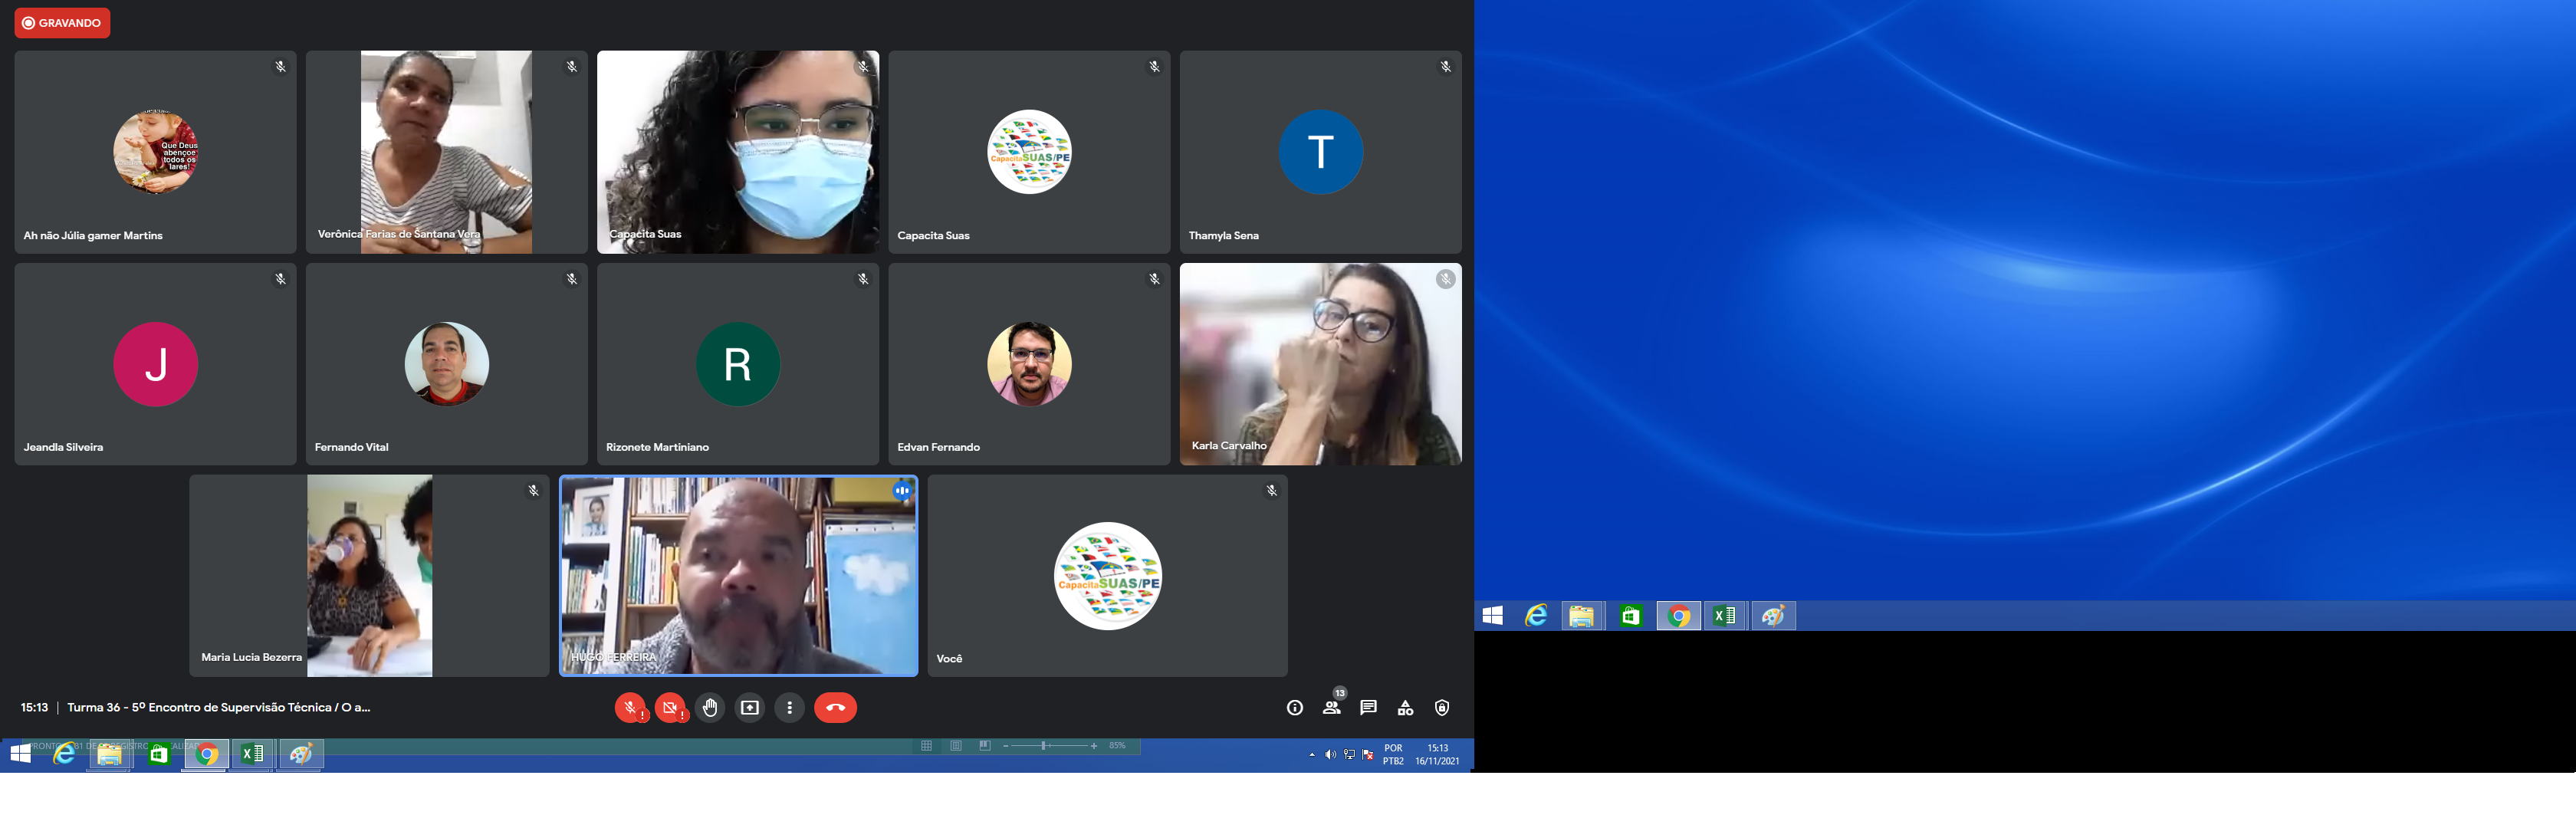This screenshot has width=2576, height=828.
Task: Click the GRAVANDO recording indicator
Action: coord(62,23)
